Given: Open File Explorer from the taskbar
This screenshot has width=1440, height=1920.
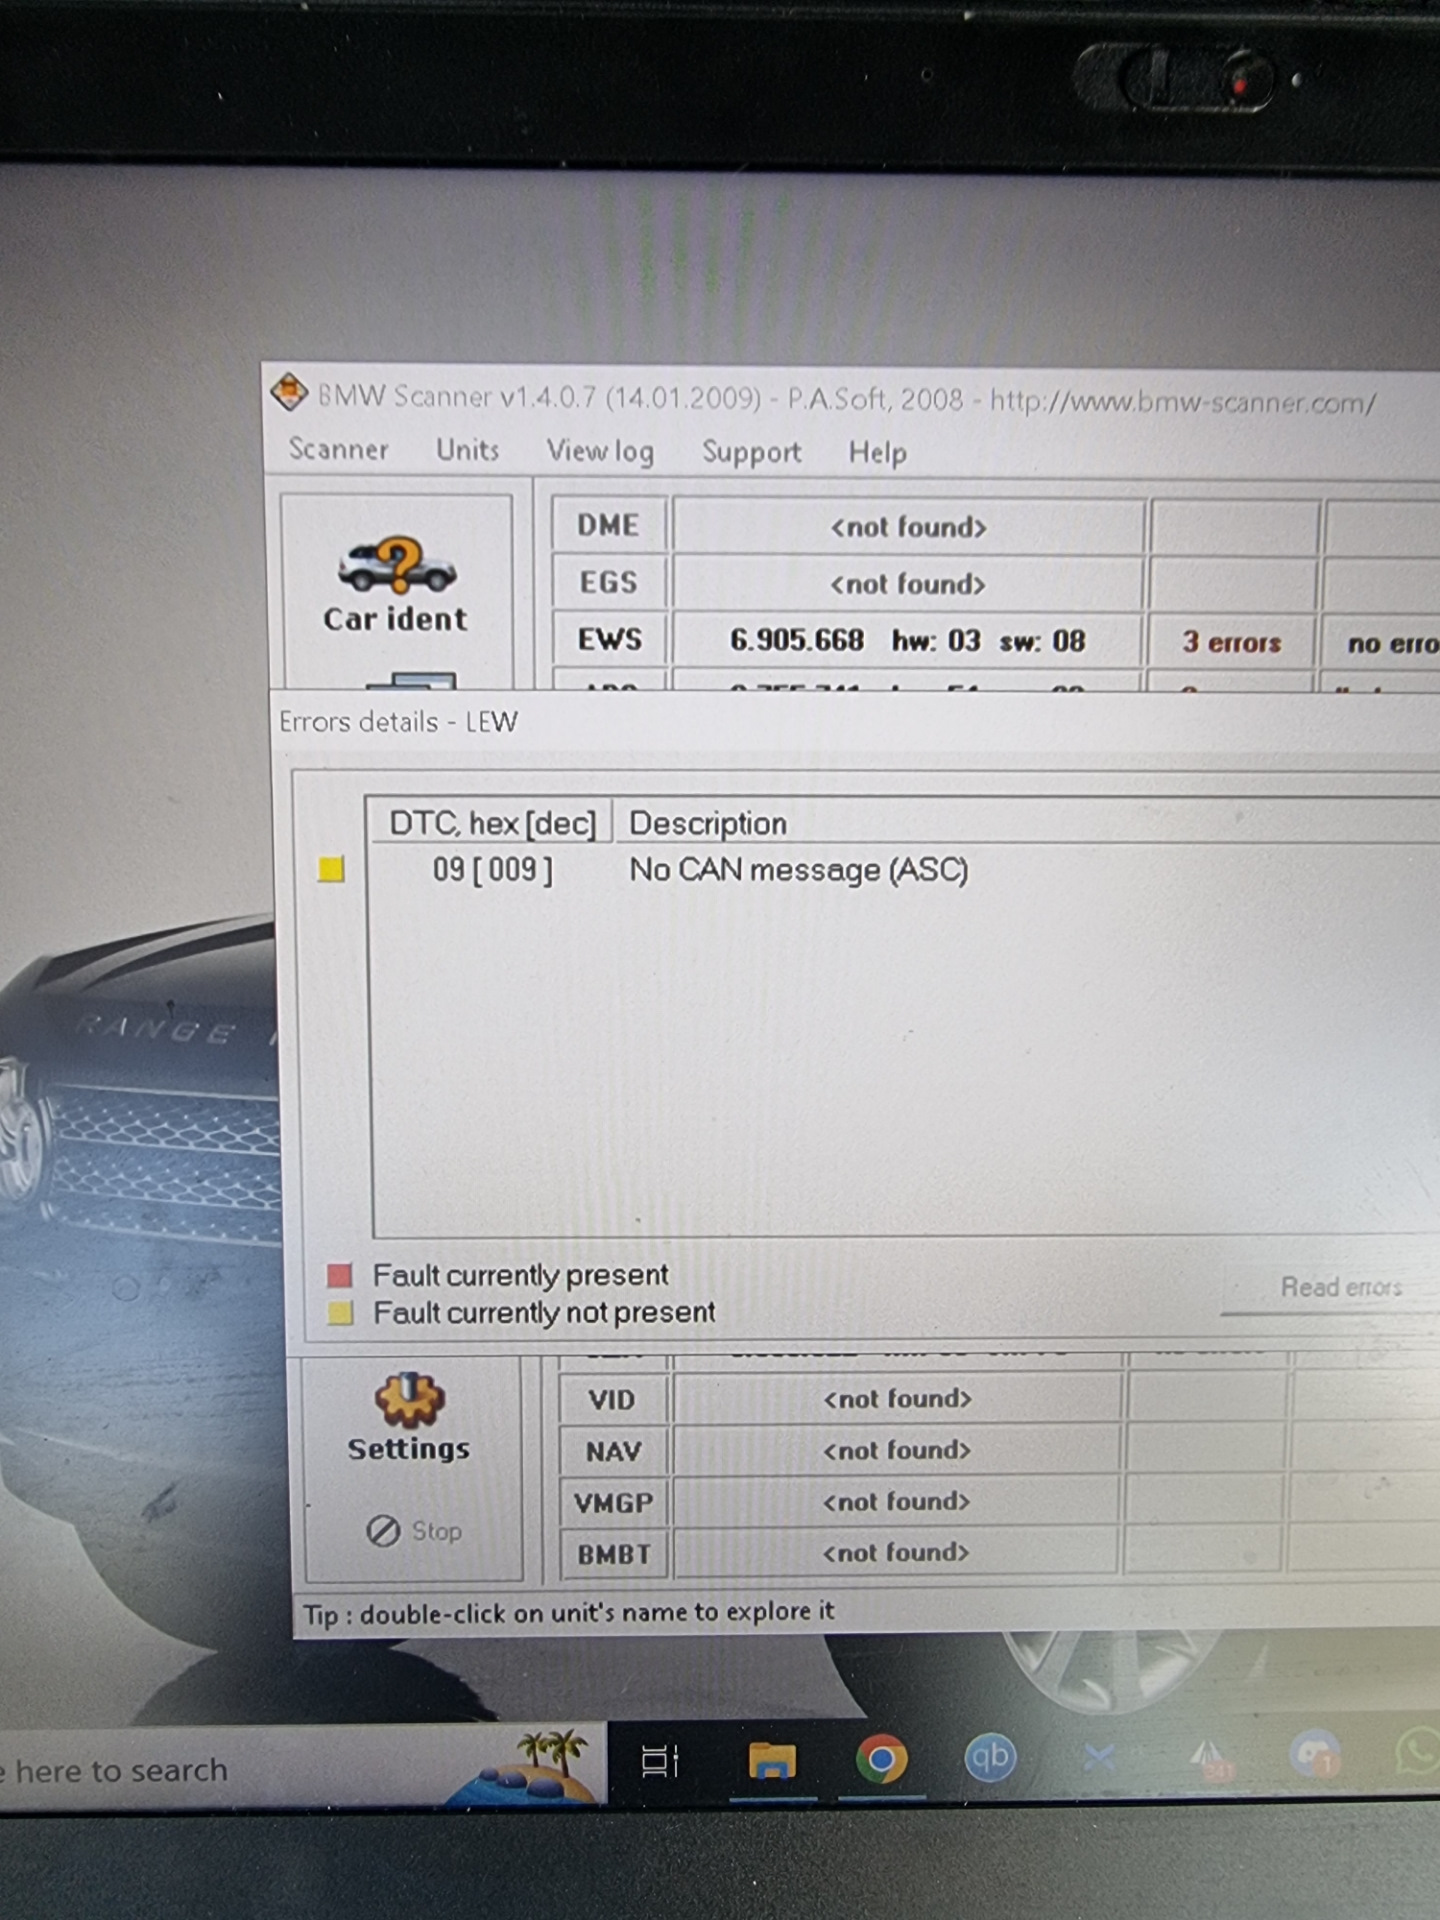Looking at the screenshot, I should pyautogui.click(x=772, y=1761).
